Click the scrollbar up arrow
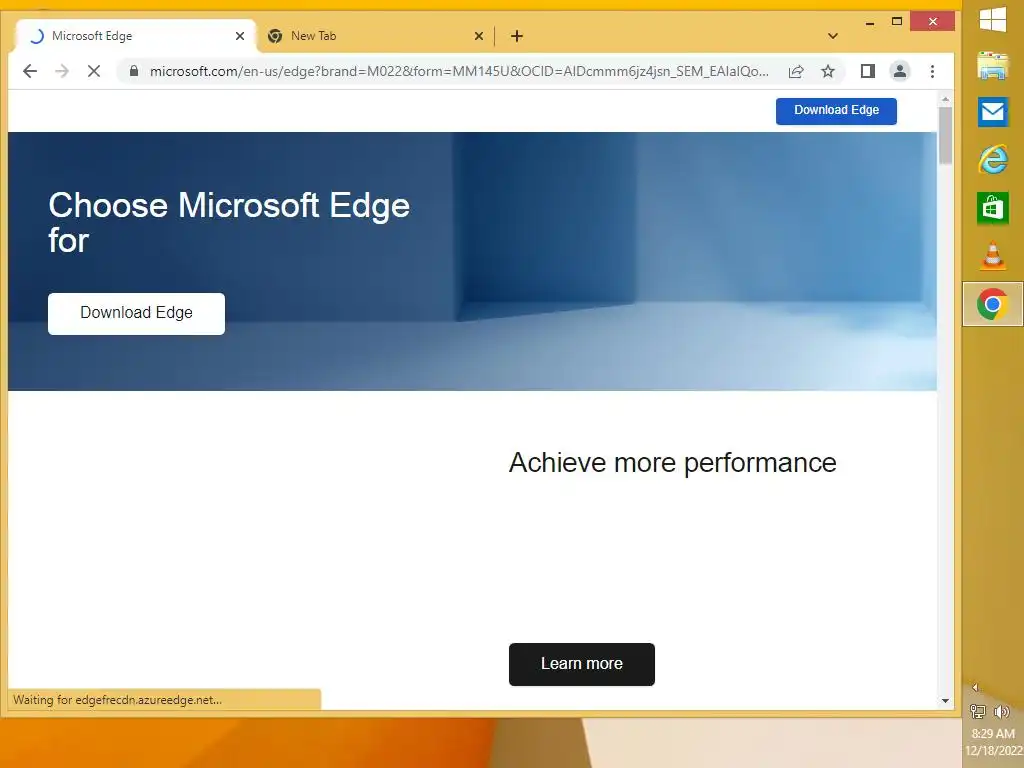The width and height of the screenshot is (1024, 768). click(945, 100)
